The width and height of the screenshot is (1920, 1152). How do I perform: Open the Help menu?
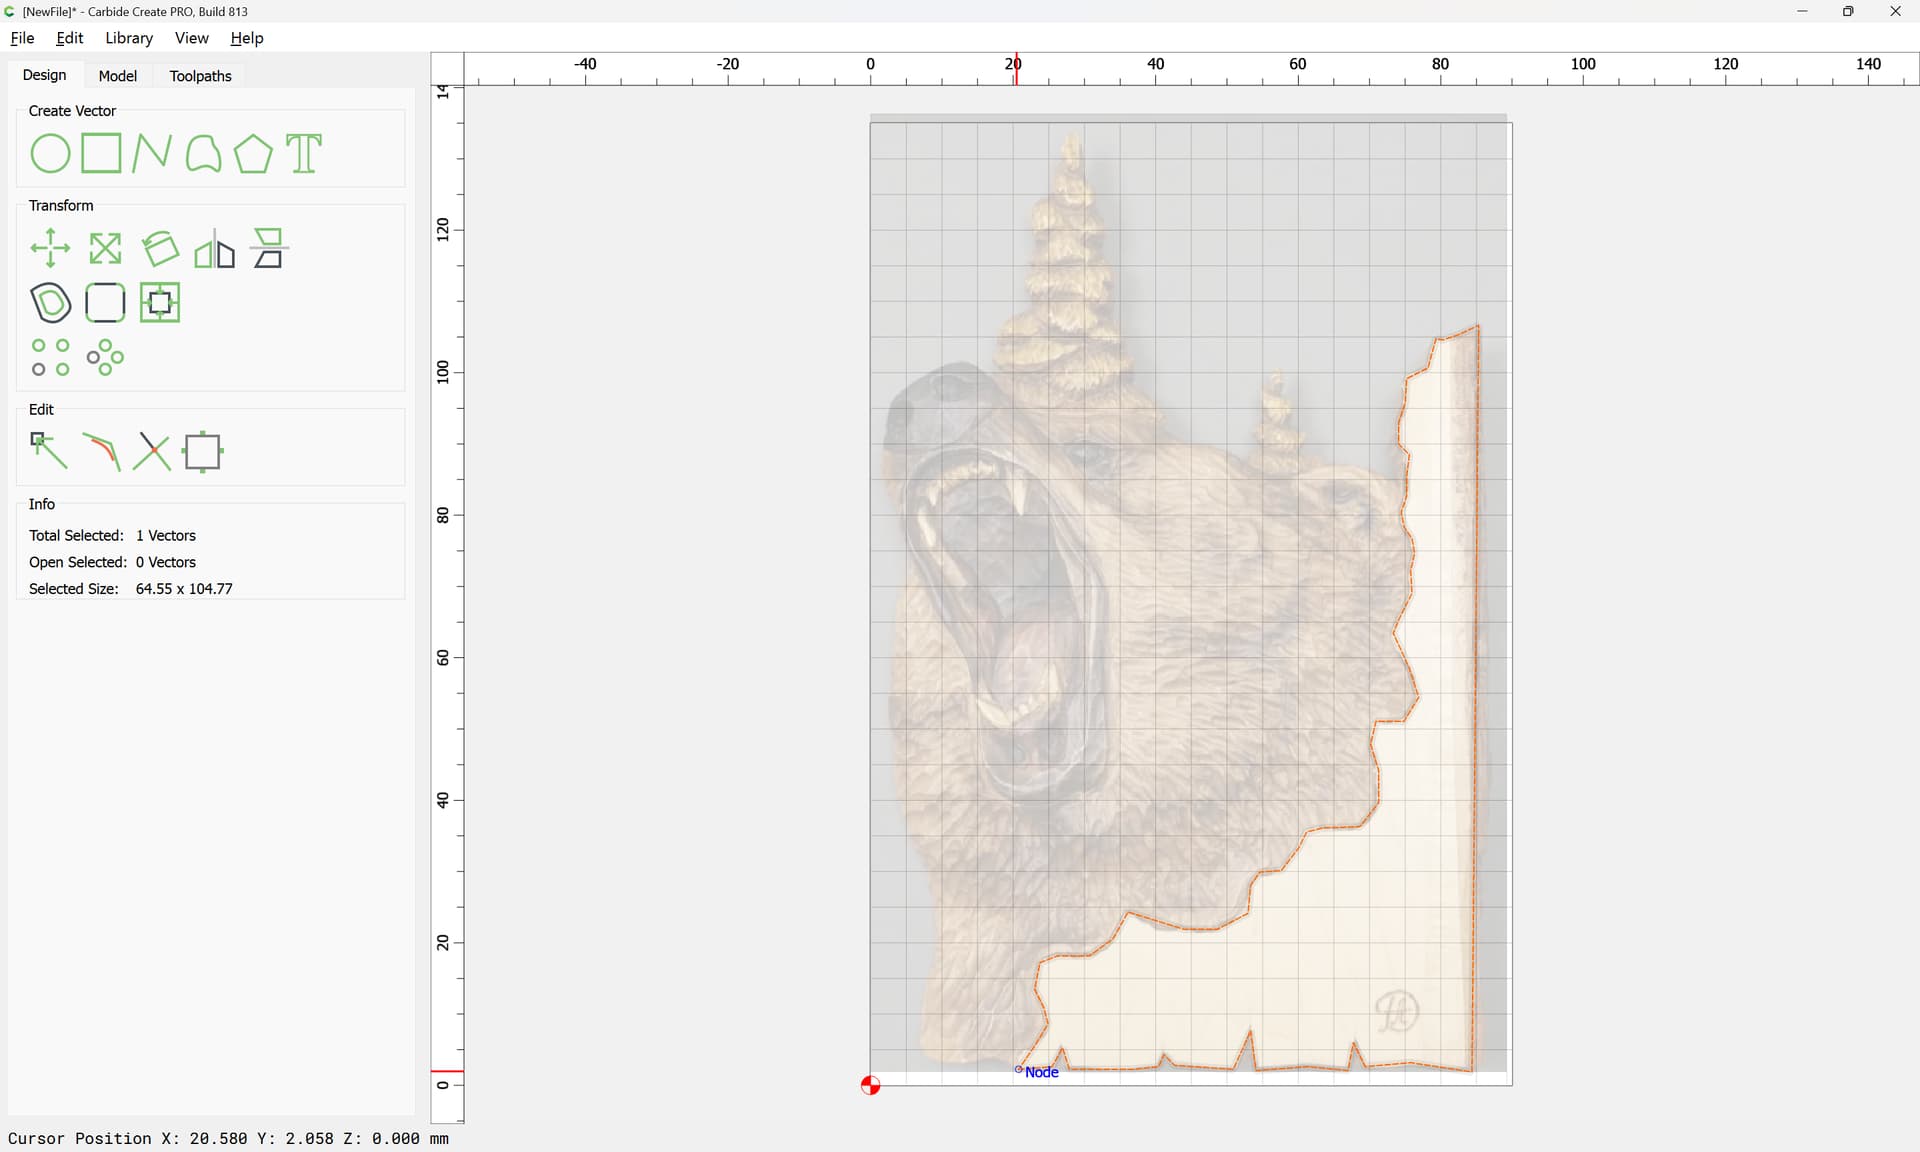(246, 38)
